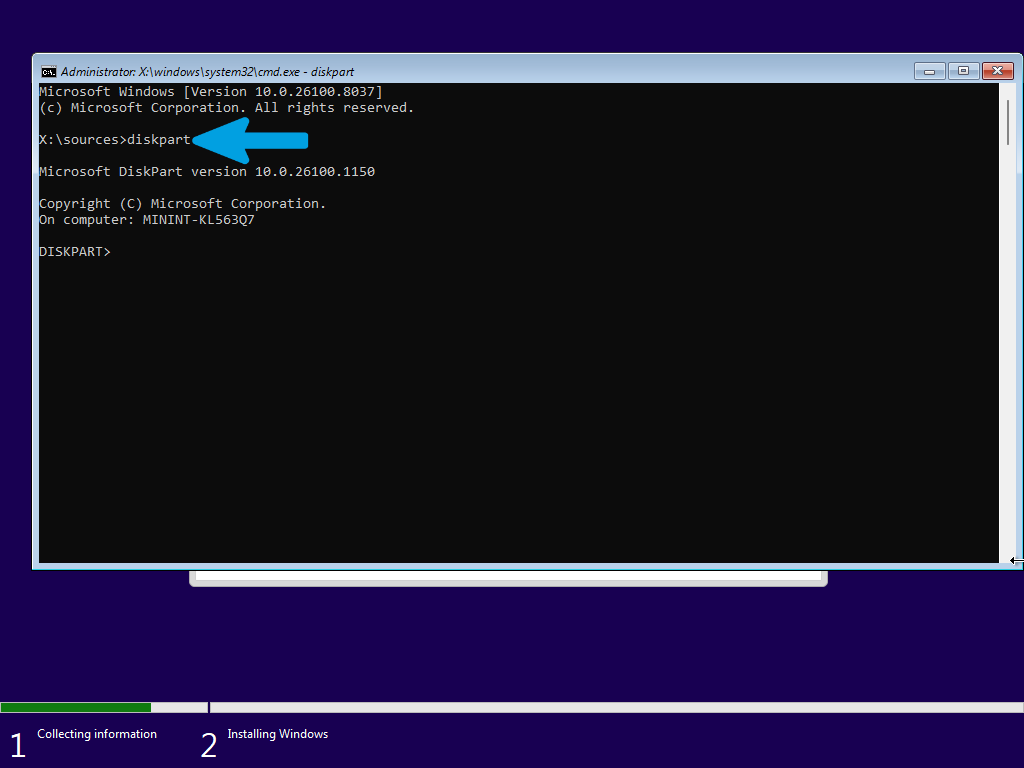Click the Microsoft Windows version line
This screenshot has width=1024, height=768.
(x=211, y=91)
